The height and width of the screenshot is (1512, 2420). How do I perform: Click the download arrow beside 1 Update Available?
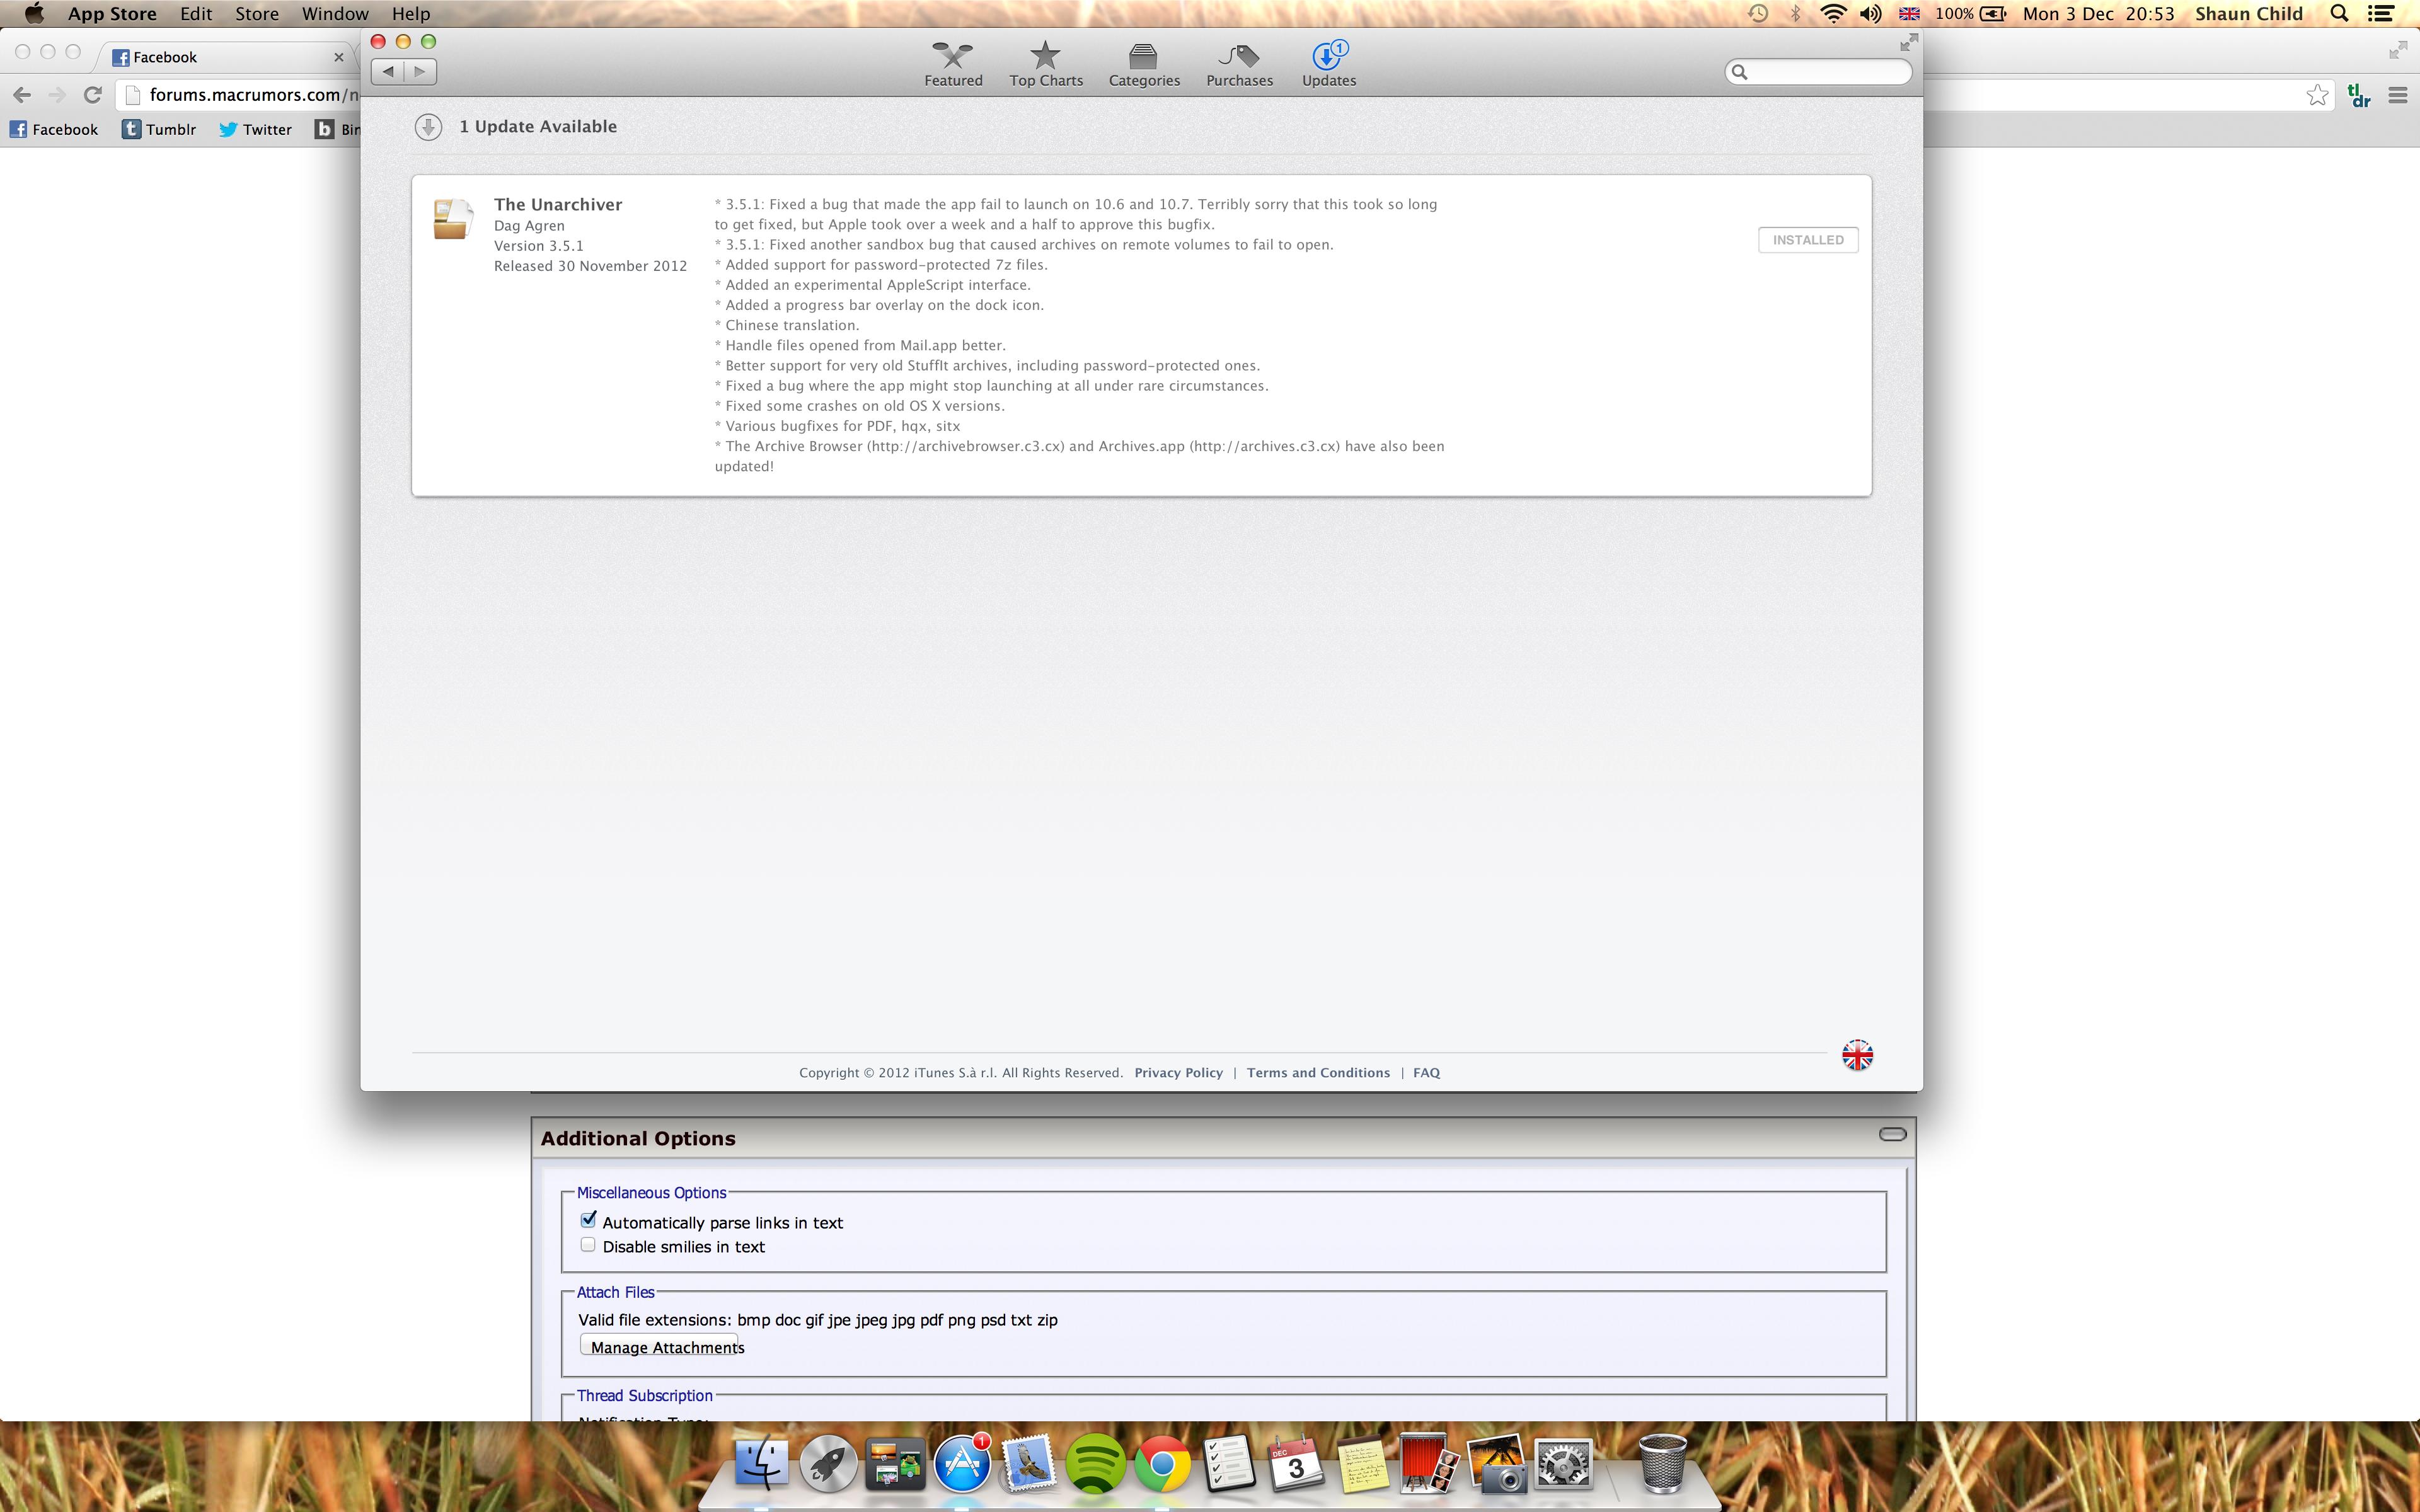tap(428, 127)
